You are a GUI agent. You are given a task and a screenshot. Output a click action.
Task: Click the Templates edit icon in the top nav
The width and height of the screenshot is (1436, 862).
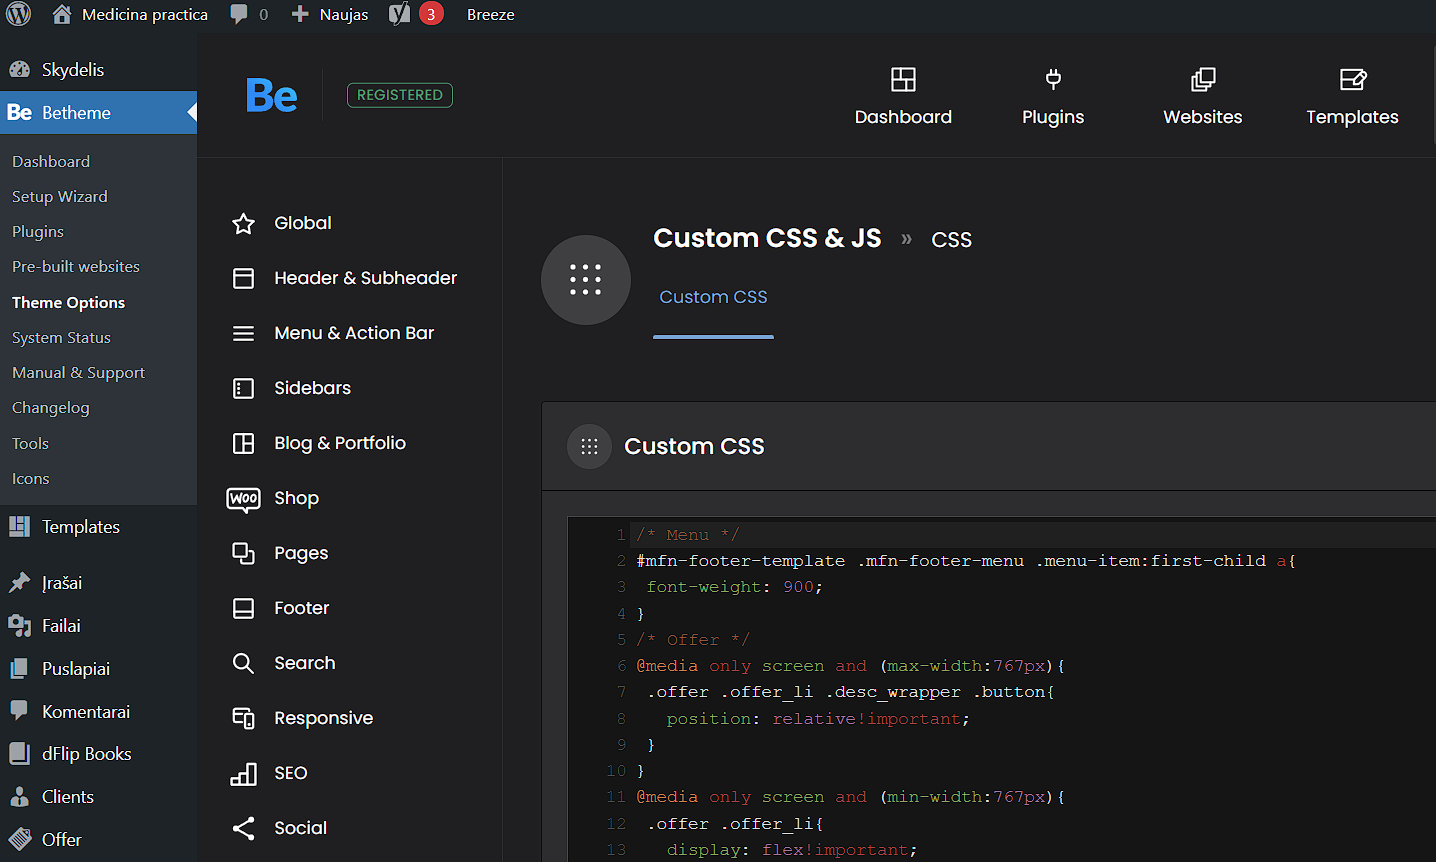point(1353,79)
